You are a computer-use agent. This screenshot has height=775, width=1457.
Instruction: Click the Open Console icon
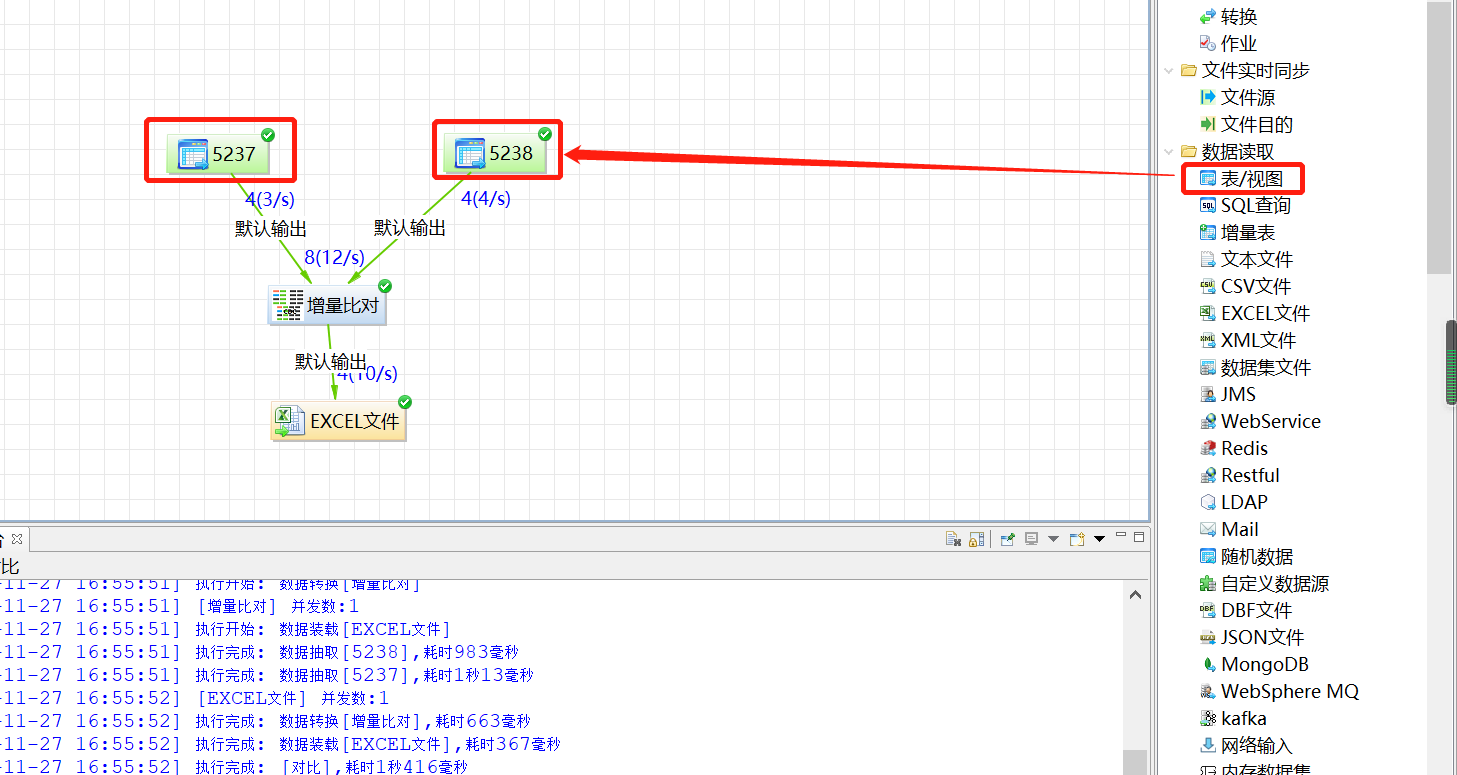tap(1077, 539)
